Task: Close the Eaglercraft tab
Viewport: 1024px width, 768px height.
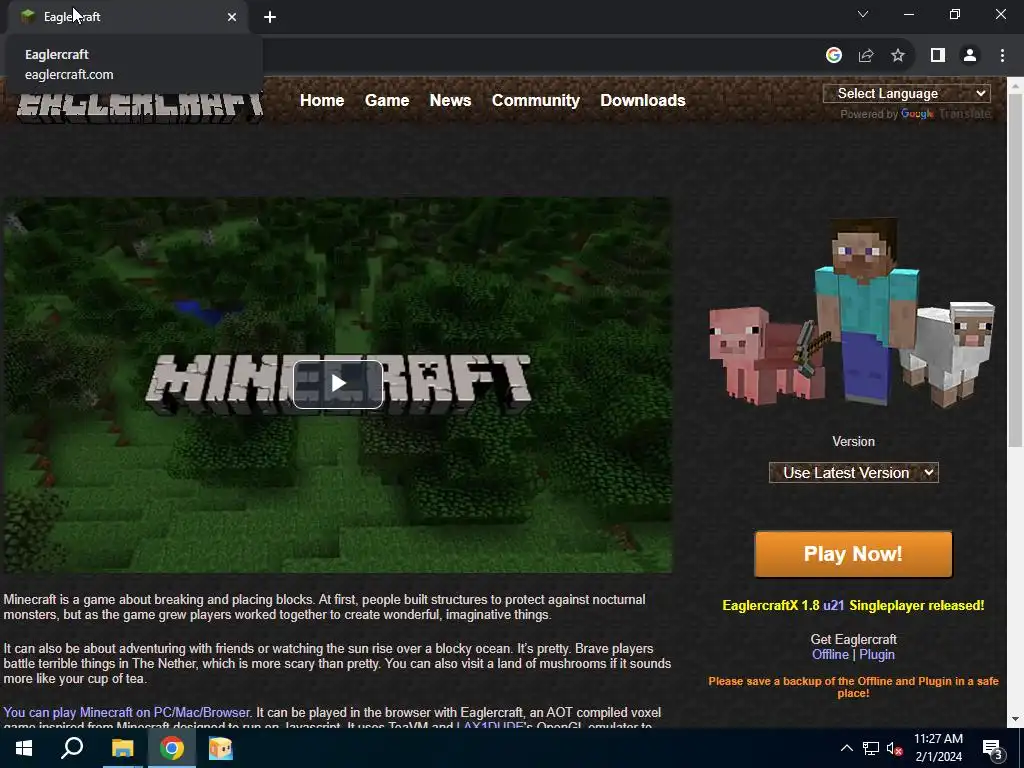Action: point(232,17)
